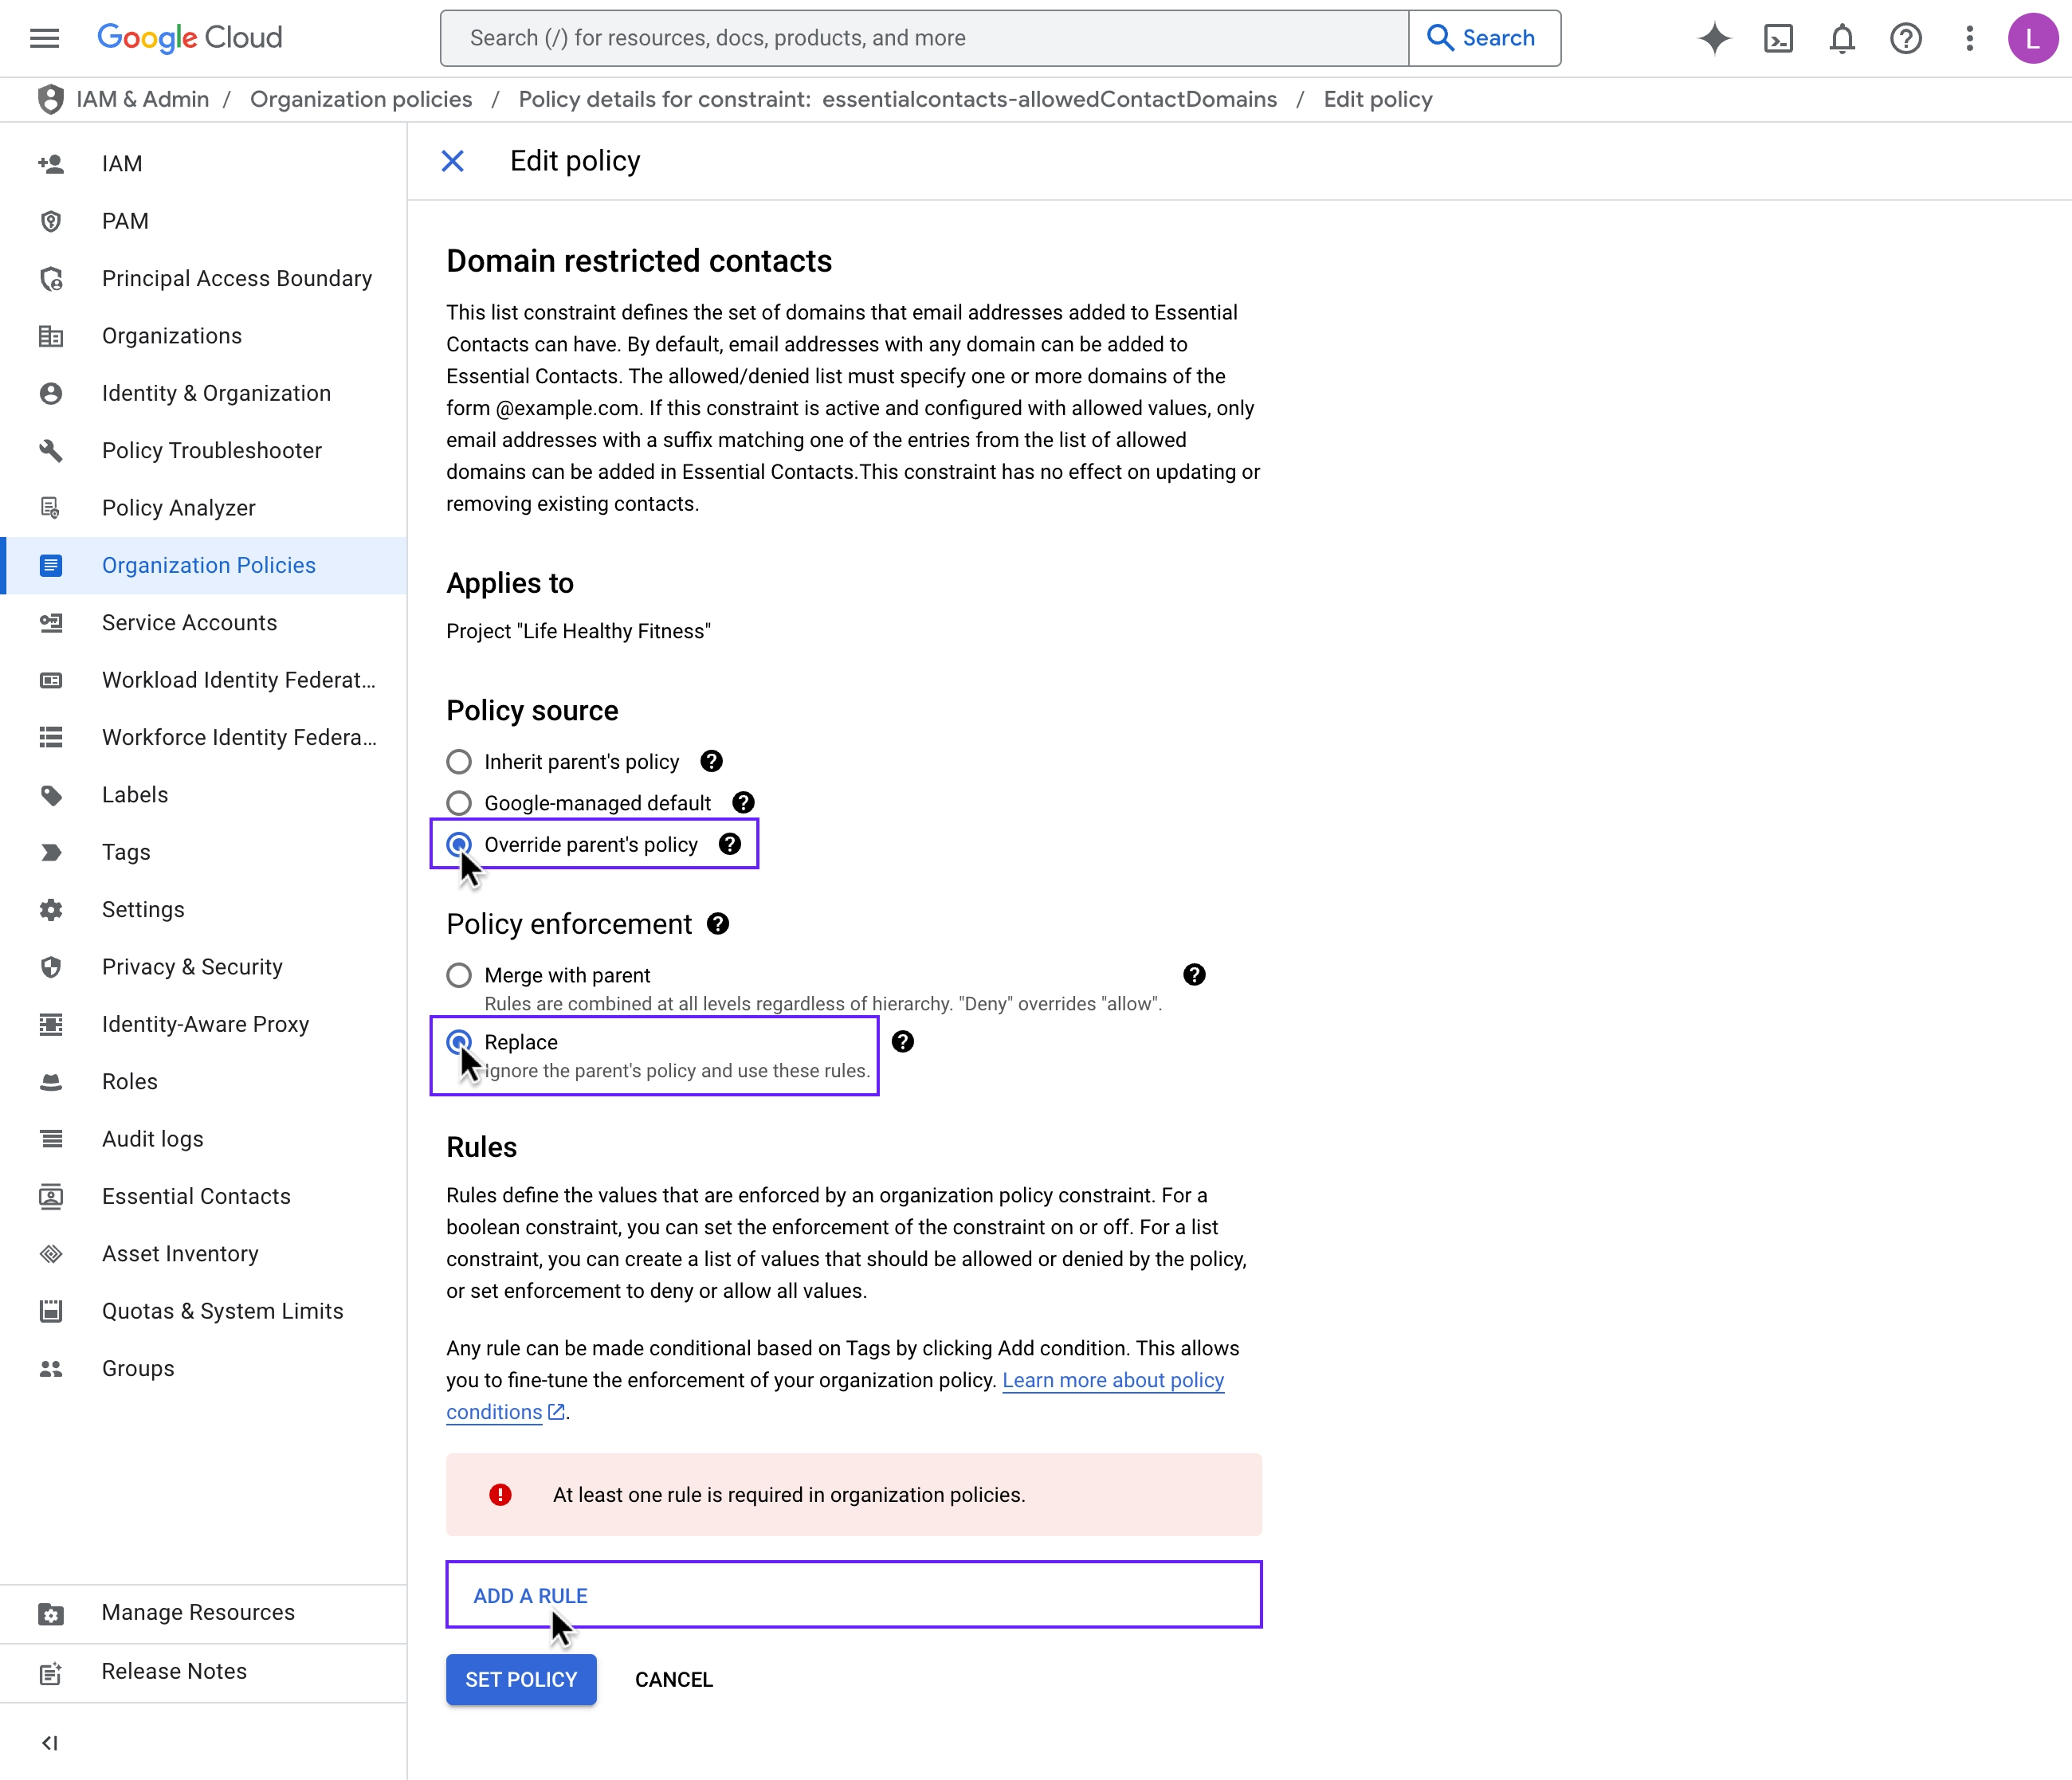Image resolution: width=2072 pixels, height=1780 pixels.
Task: Click help icon next to Replace option
Action: tap(902, 1042)
